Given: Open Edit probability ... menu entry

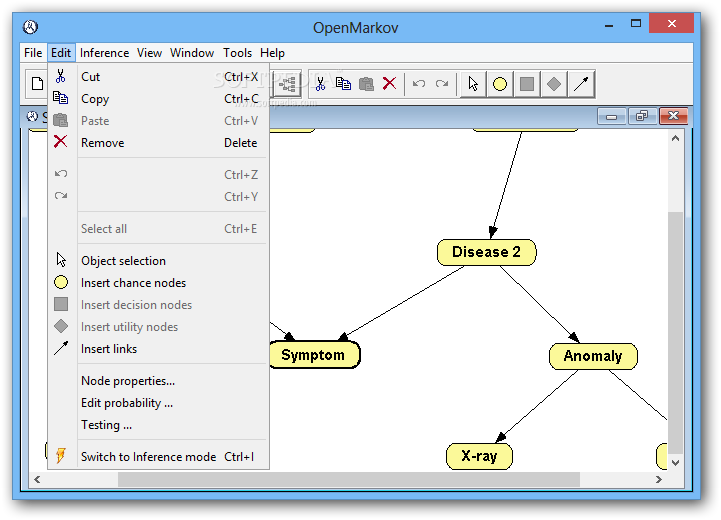Looking at the screenshot, I should tap(158, 403).
